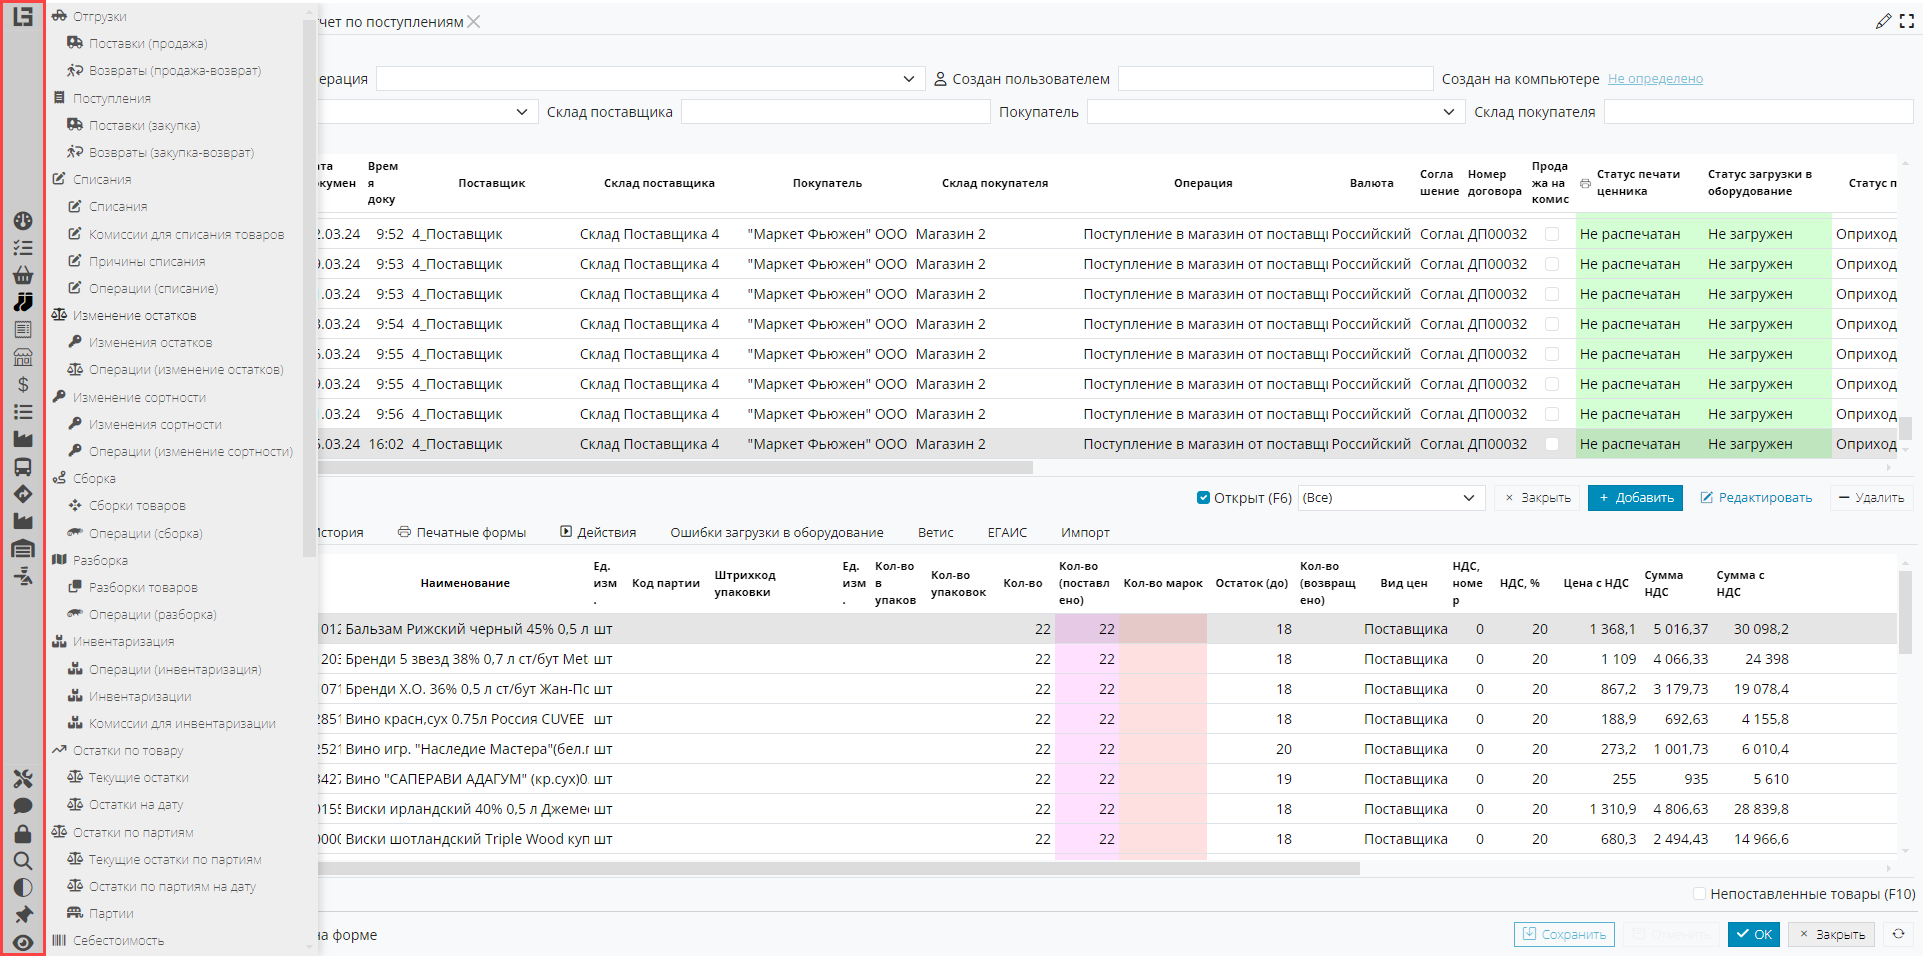The width and height of the screenshot is (1923, 956).
Task: Follow the Не определено link
Action: [1654, 79]
